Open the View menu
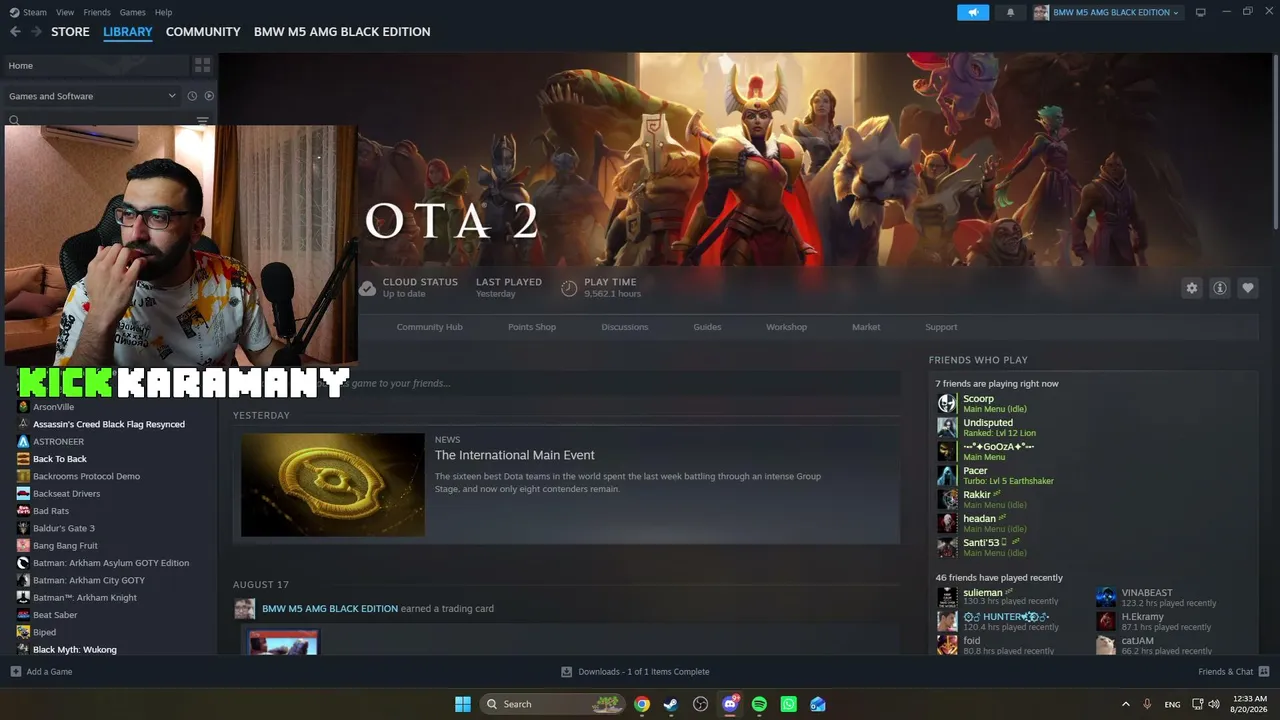This screenshot has width=1280, height=720. click(65, 12)
